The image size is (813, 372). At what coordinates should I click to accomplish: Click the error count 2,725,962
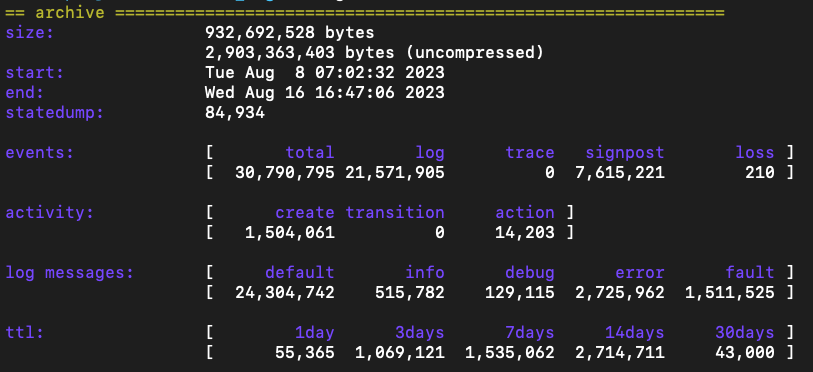620,292
